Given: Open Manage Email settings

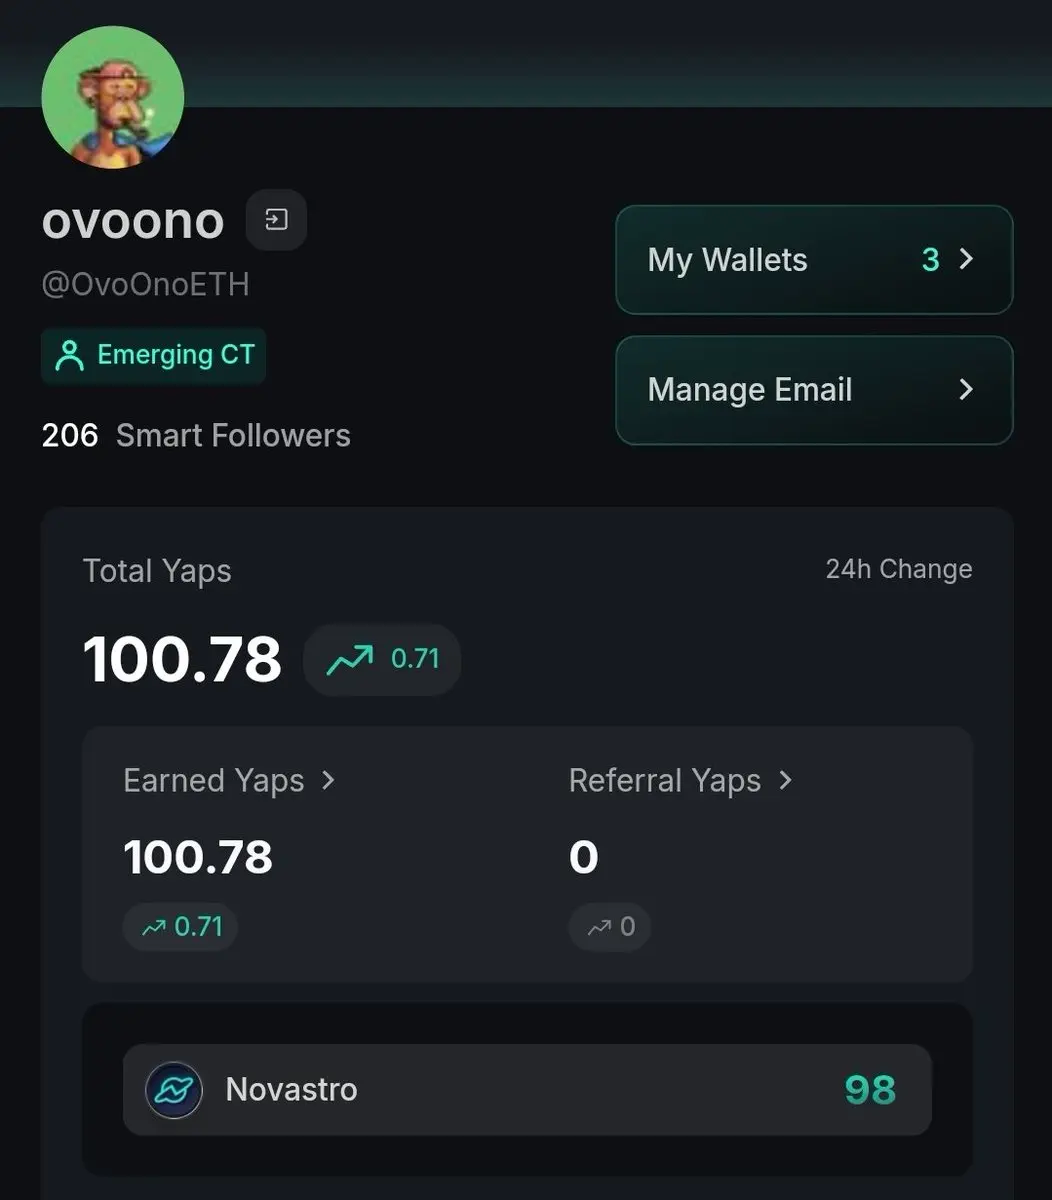Looking at the screenshot, I should tap(814, 390).
